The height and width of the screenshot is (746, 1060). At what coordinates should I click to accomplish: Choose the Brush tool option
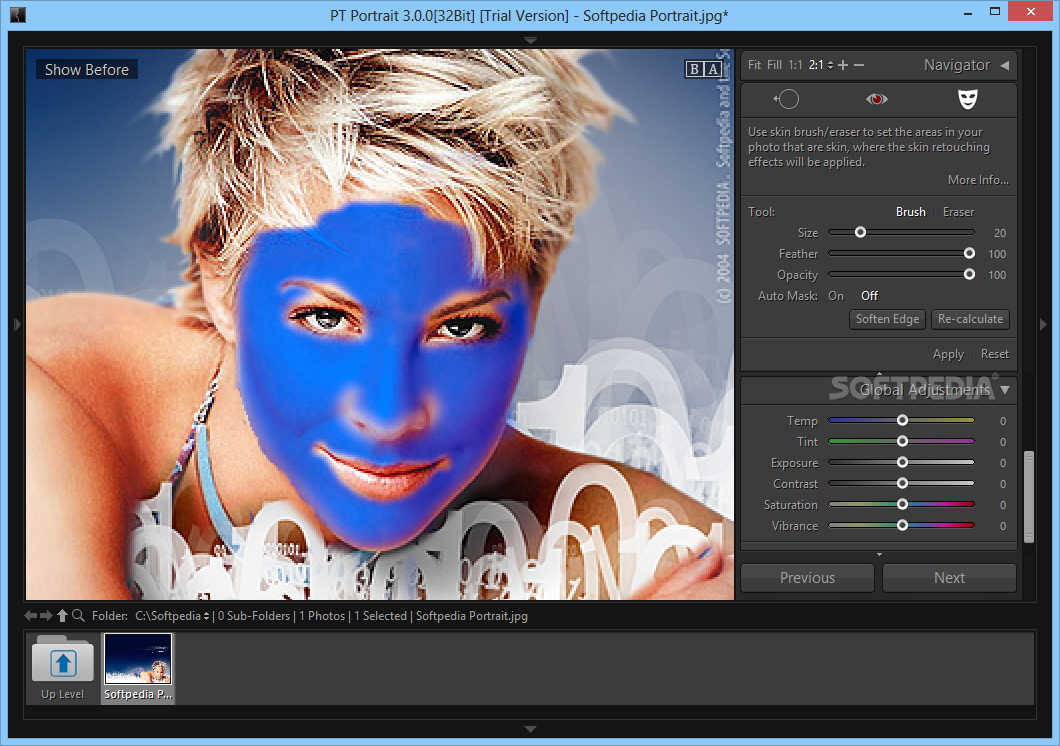(911, 212)
